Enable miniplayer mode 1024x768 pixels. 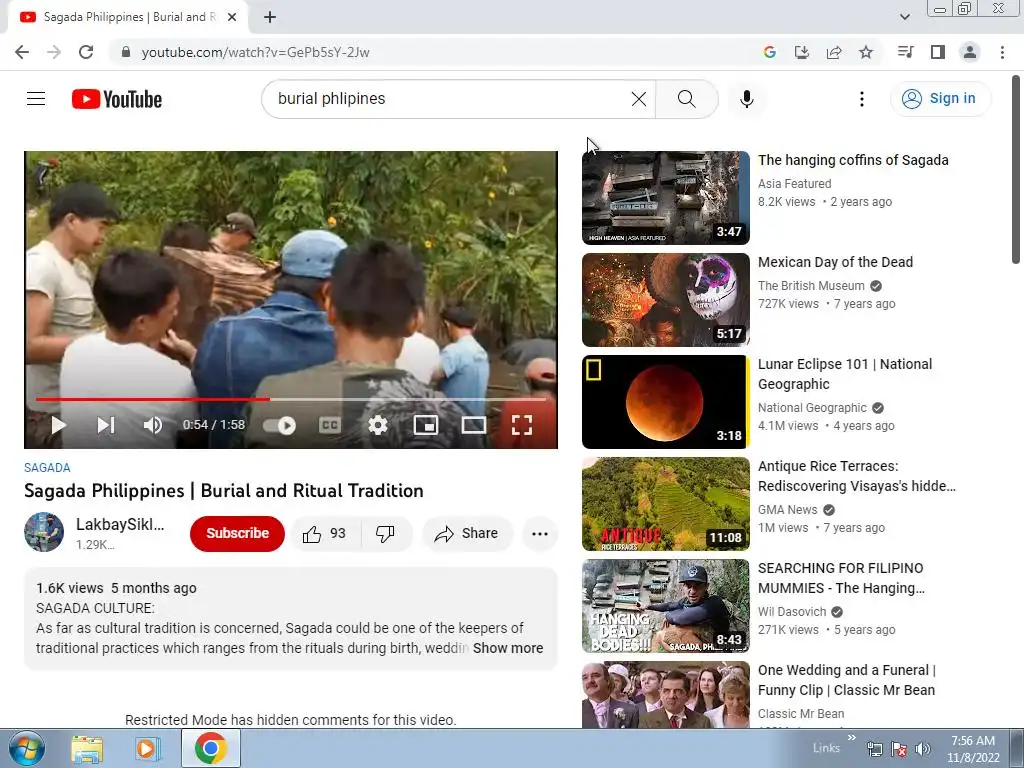(426, 425)
